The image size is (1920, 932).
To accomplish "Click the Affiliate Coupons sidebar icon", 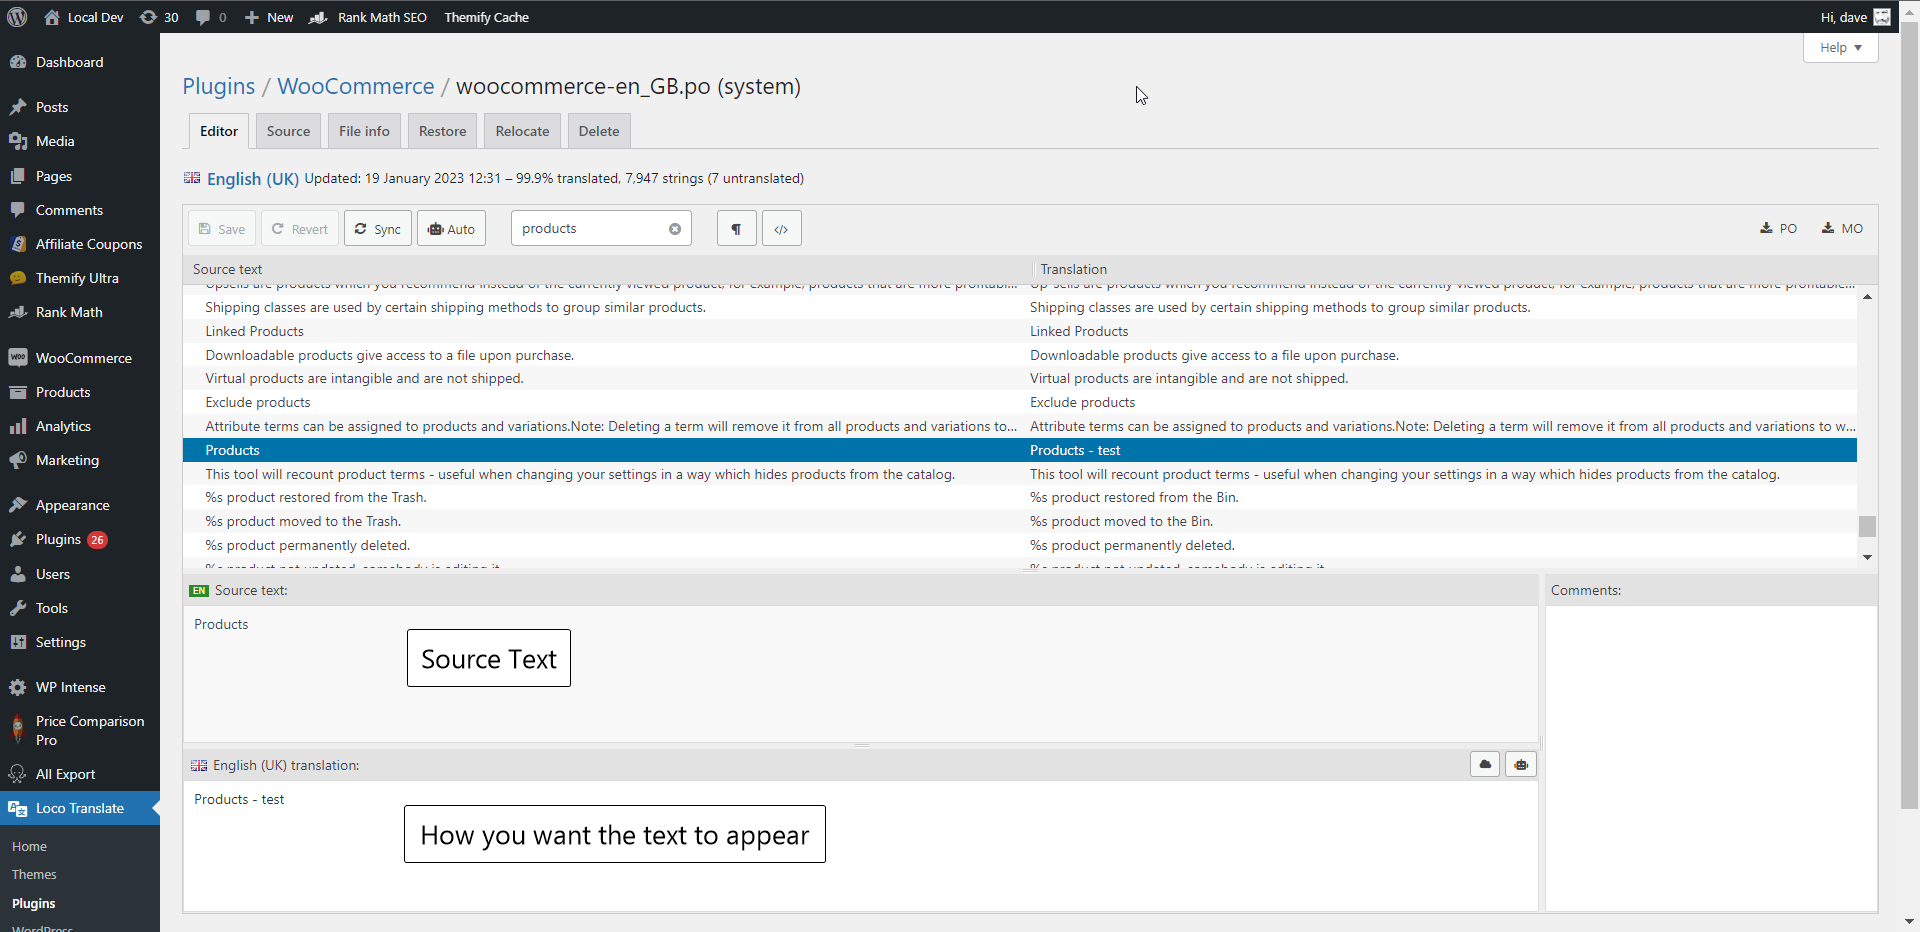I will tap(18, 244).
